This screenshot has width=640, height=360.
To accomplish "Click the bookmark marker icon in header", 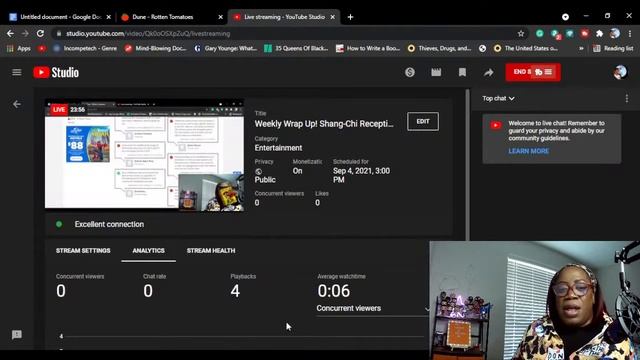I will (x=462, y=72).
